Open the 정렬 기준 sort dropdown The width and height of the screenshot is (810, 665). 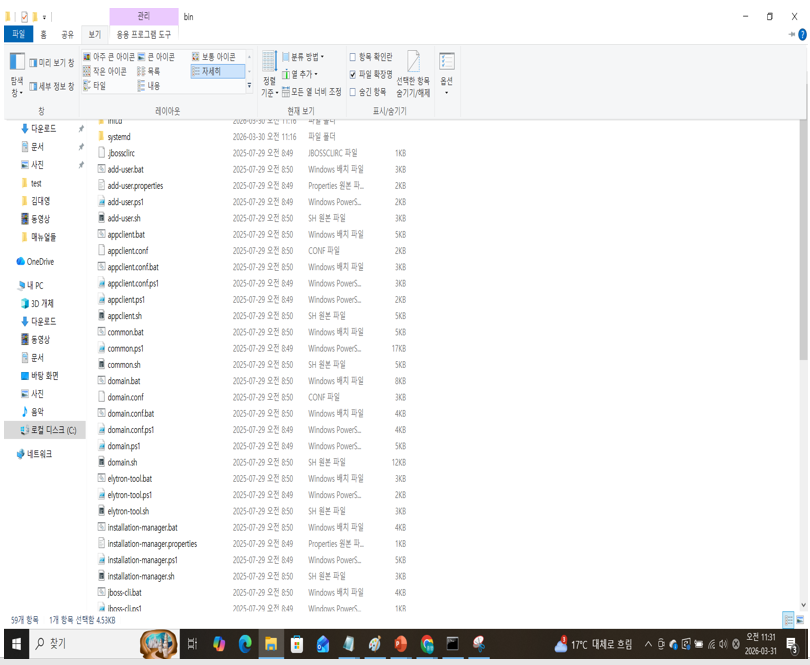[x=269, y=74]
